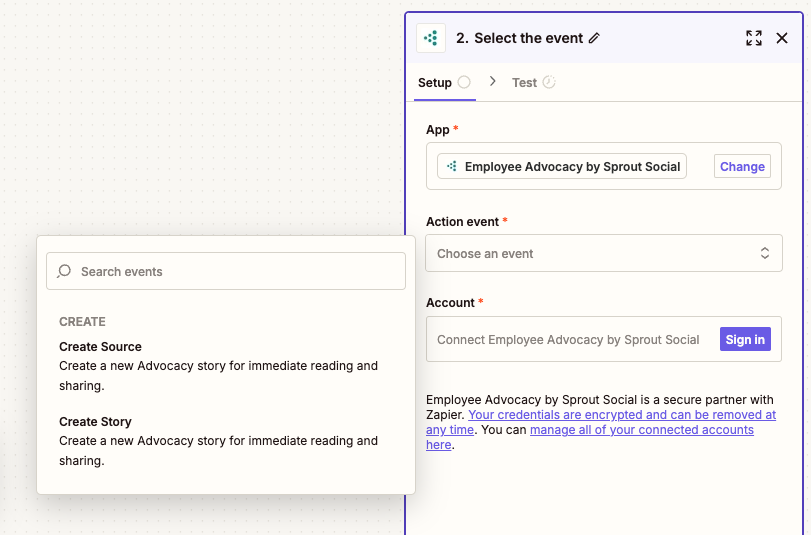The width and height of the screenshot is (811, 535).
Task: Open the Setup tab
Action: (x=444, y=83)
